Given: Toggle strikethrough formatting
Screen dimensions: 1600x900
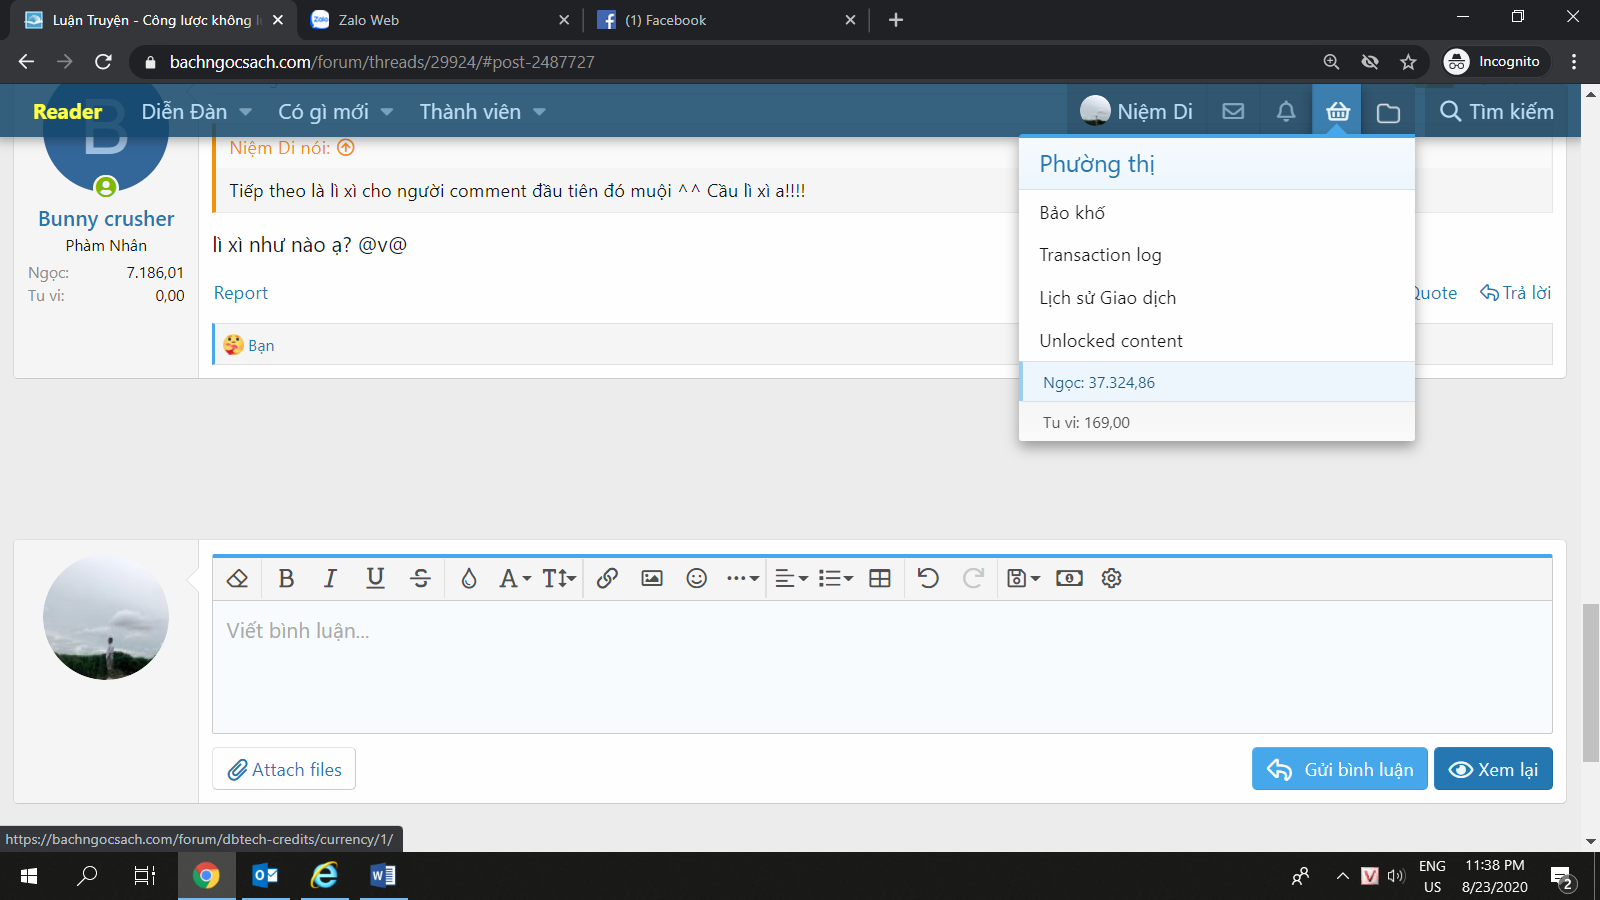Looking at the screenshot, I should coord(420,578).
